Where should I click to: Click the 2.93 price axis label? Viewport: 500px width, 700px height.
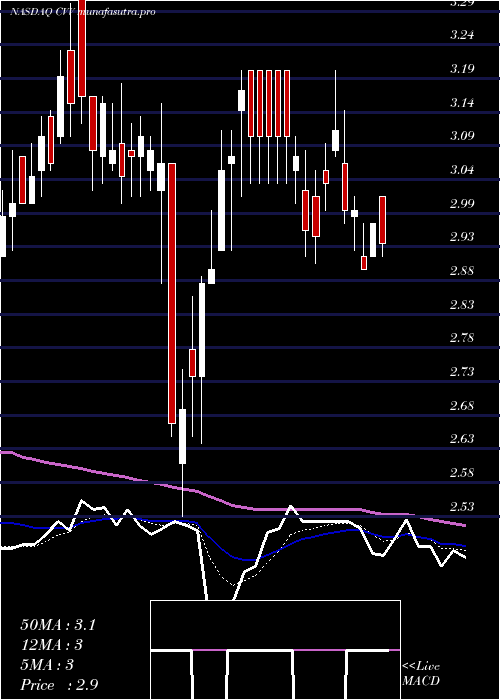(462, 237)
